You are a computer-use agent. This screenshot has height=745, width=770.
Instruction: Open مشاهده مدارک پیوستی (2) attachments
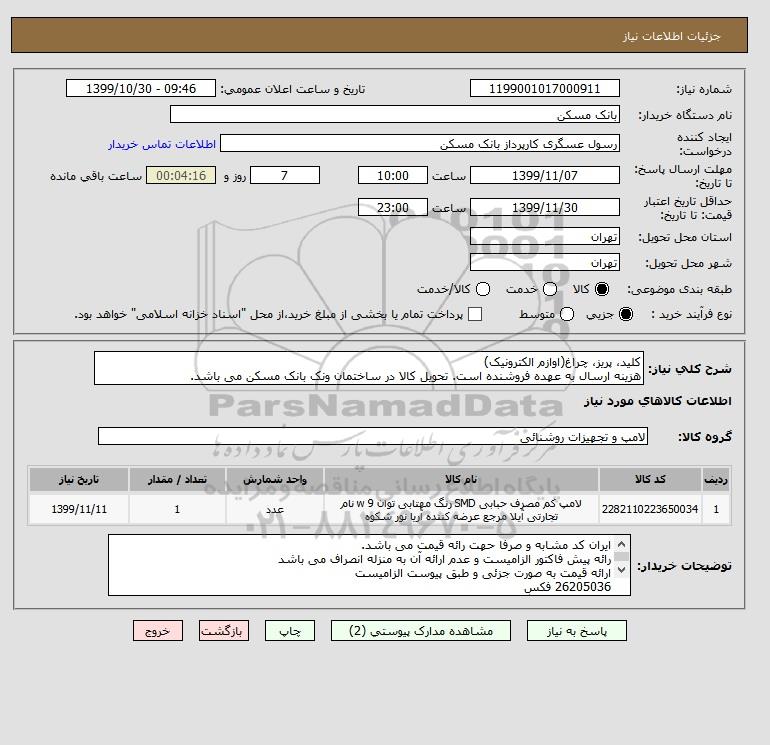point(421,631)
